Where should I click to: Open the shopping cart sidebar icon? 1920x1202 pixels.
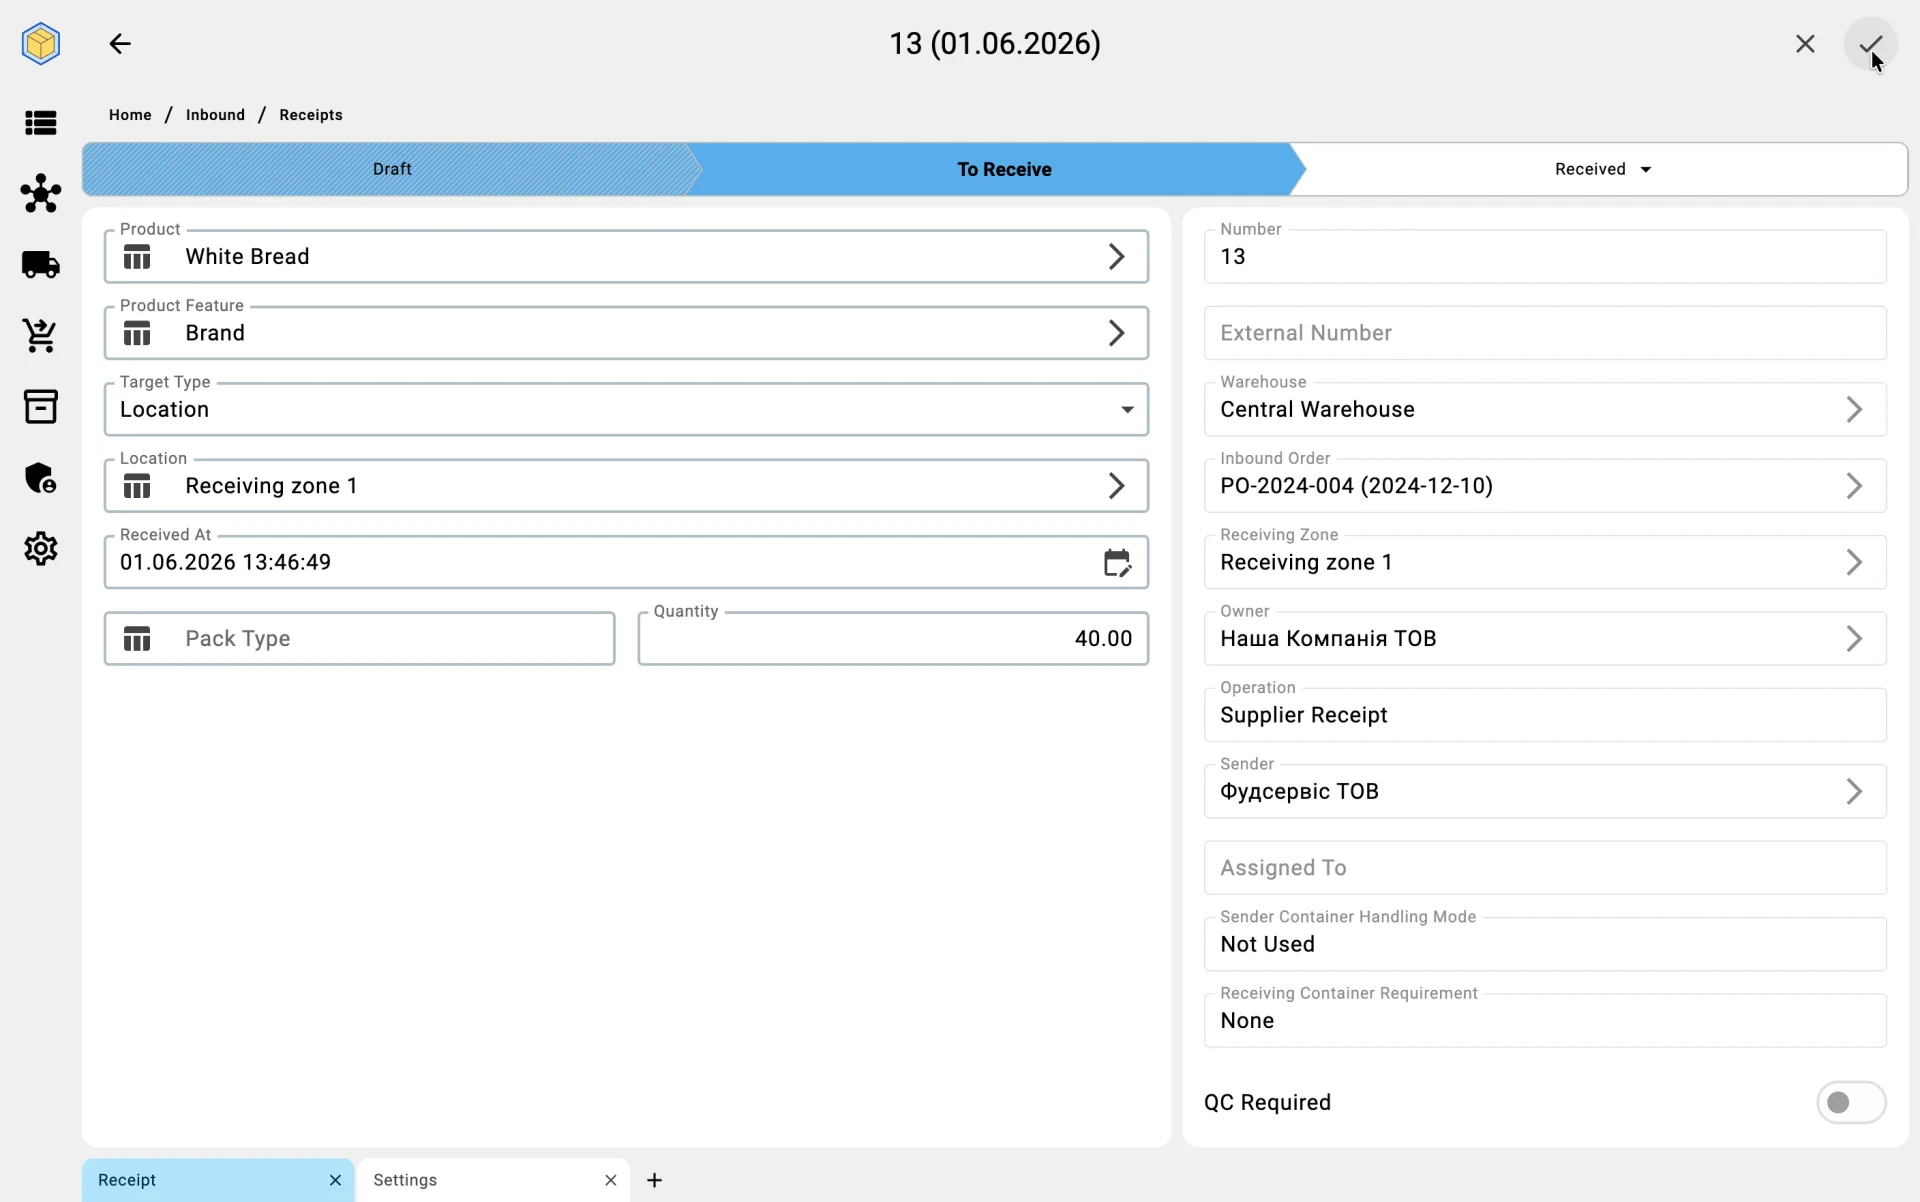pos(41,336)
